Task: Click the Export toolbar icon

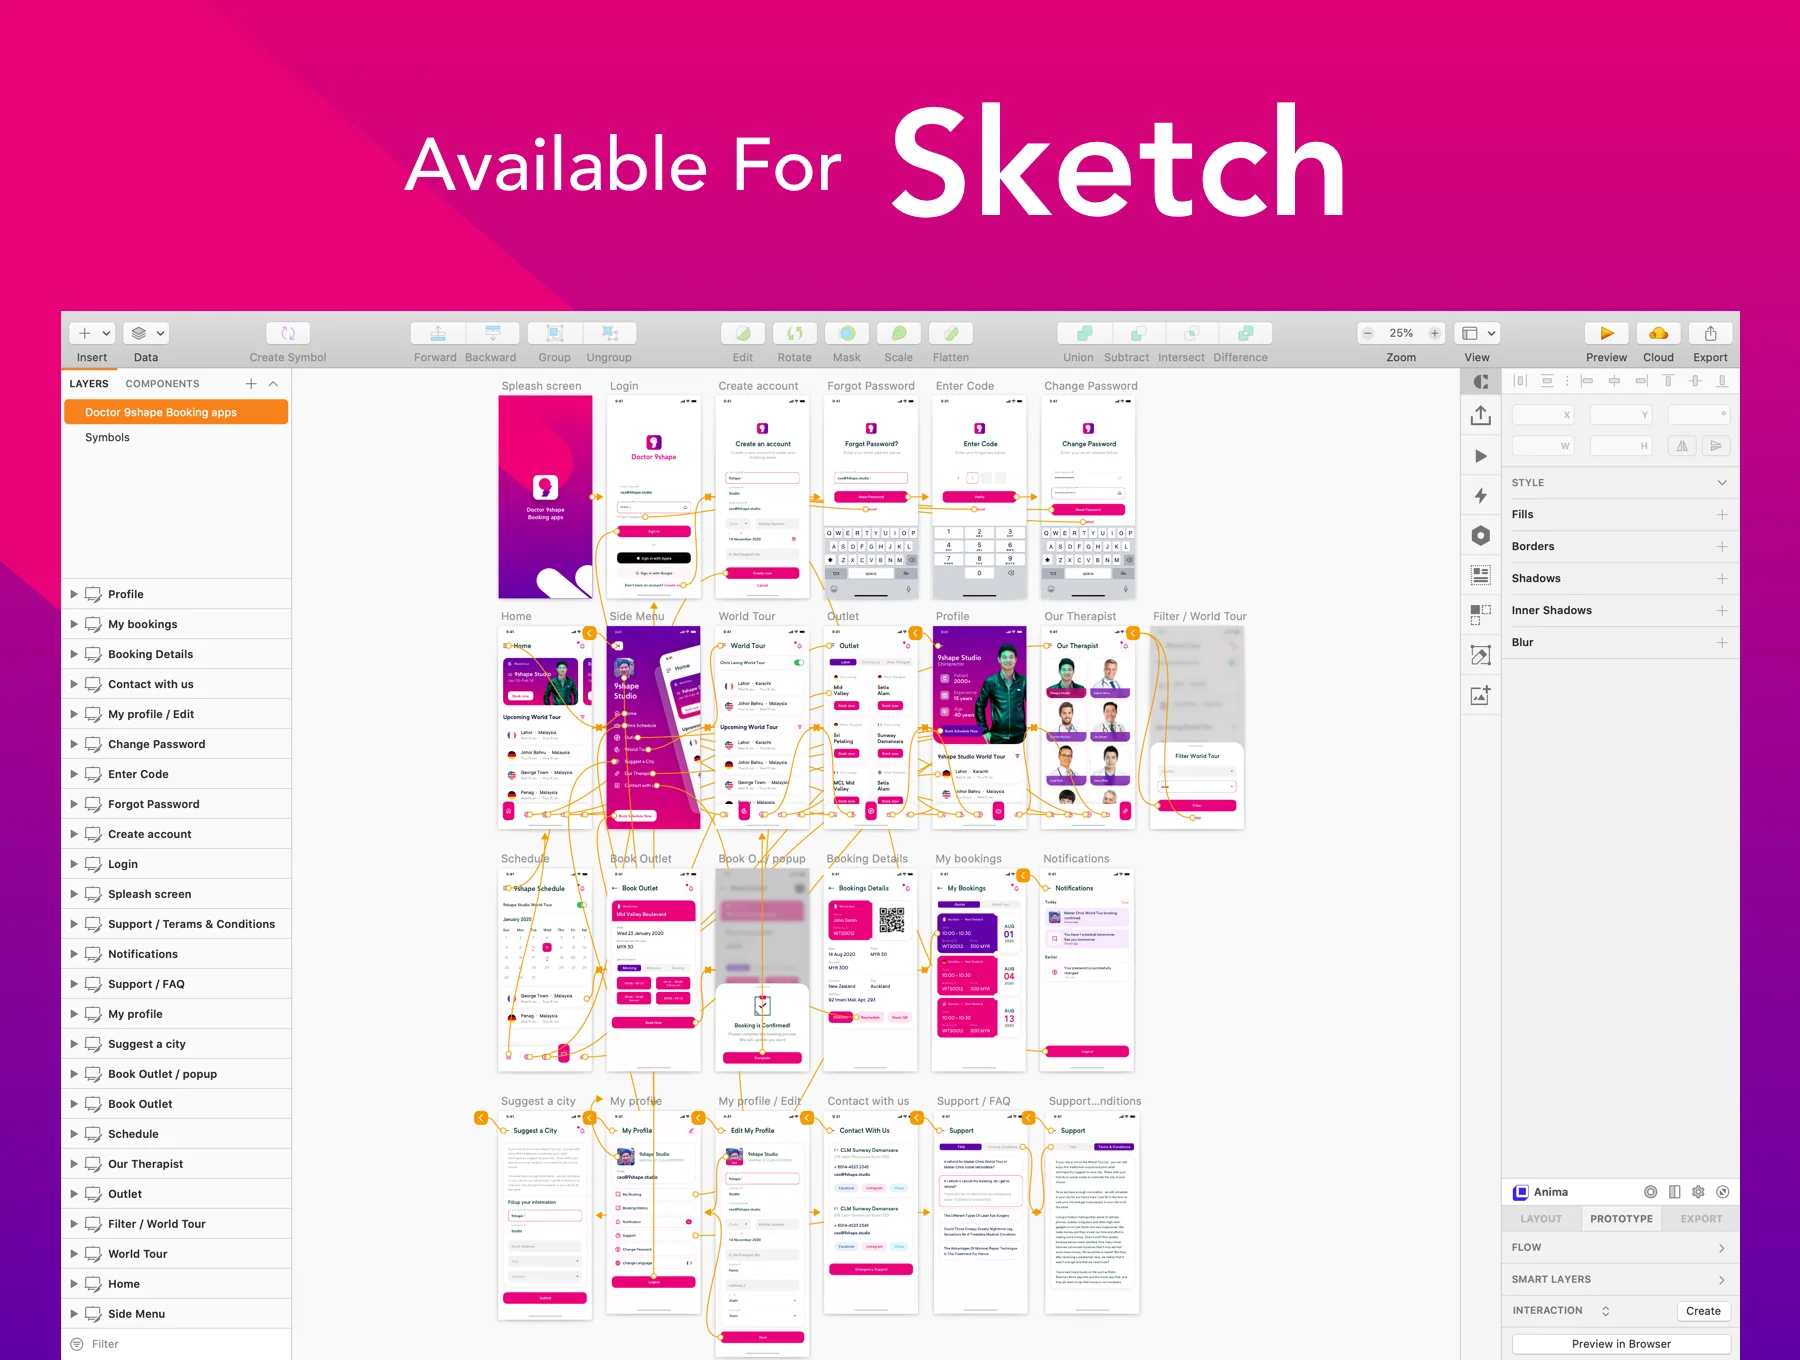Action: 1711,333
